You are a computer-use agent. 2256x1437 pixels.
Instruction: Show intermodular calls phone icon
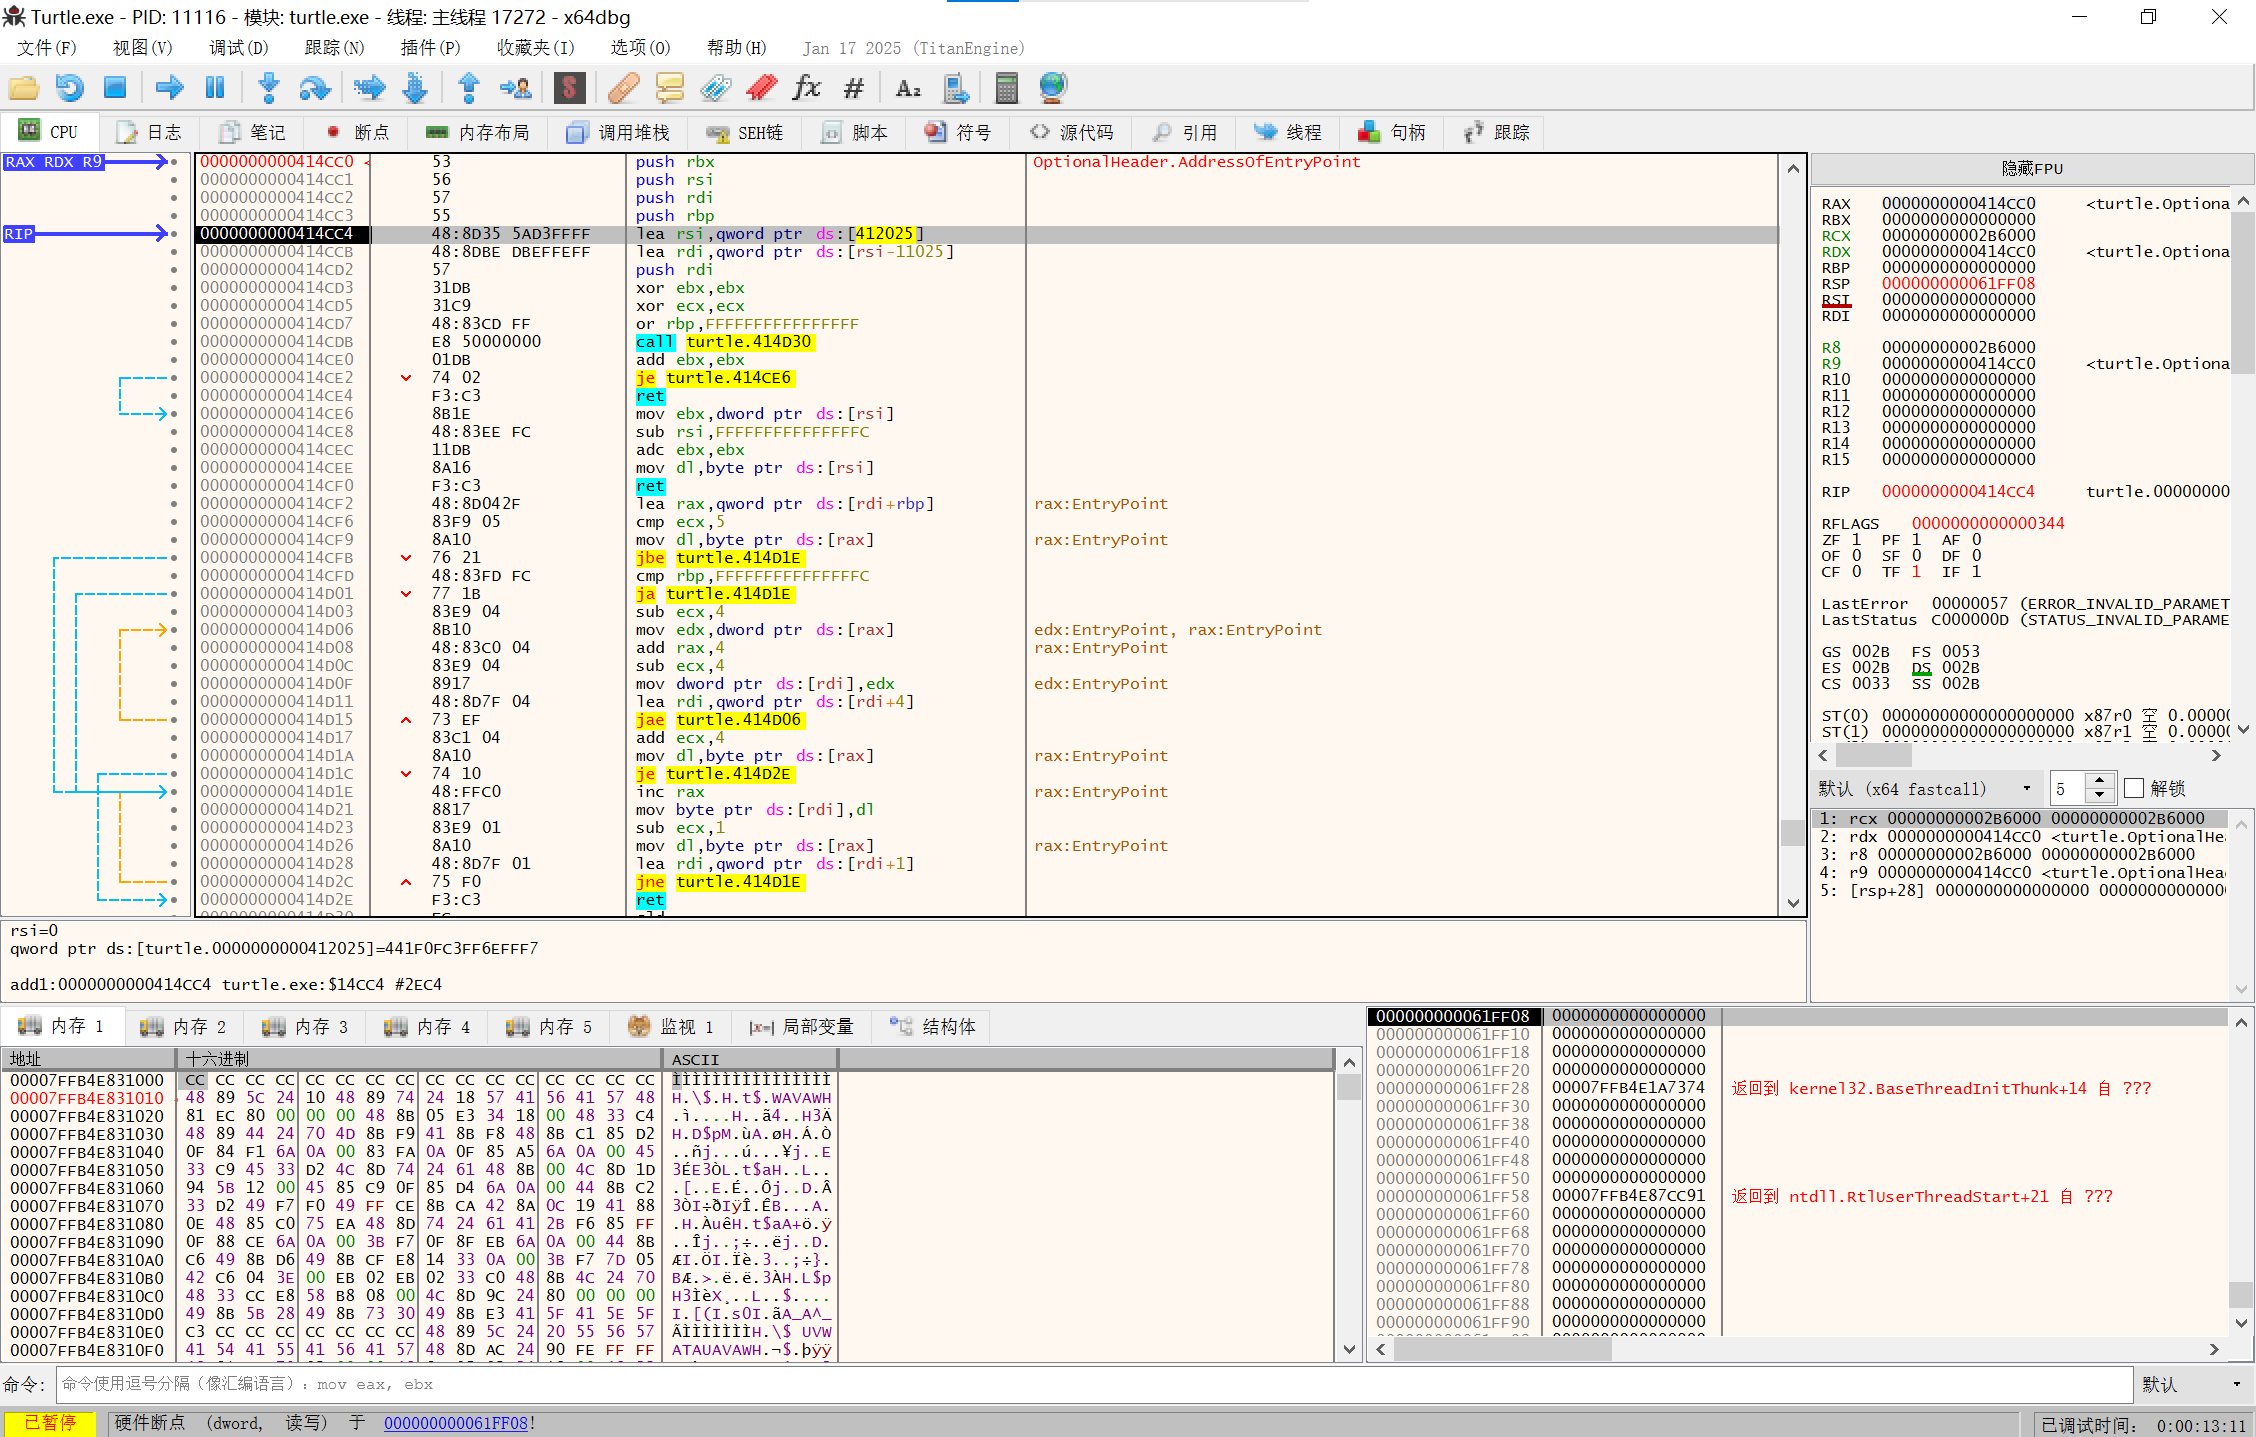click(x=955, y=88)
